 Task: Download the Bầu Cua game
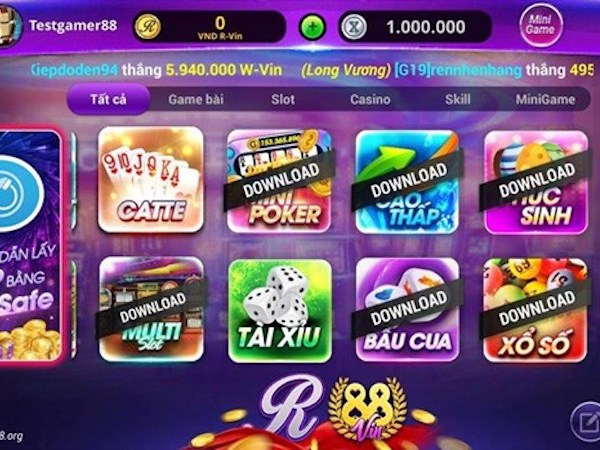[x=408, y=309]
